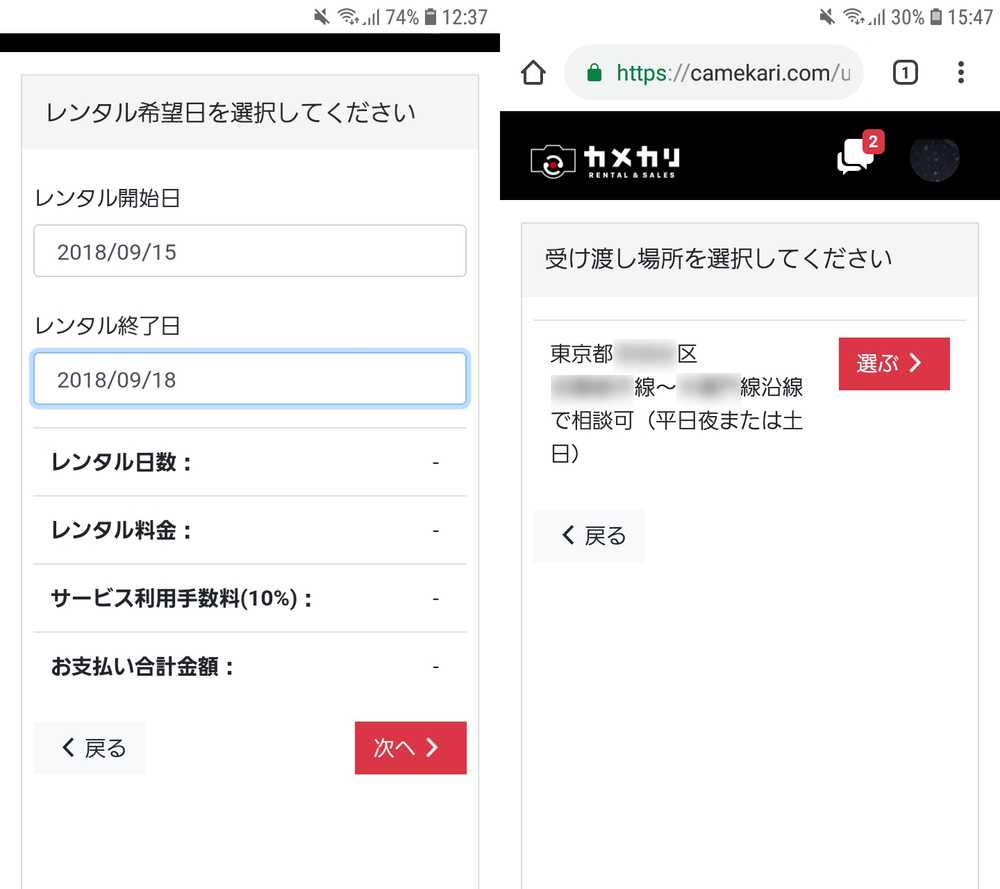Tap the muted sound icon near 12:37
Screen dimensions: 1000x889
[321, 17]
